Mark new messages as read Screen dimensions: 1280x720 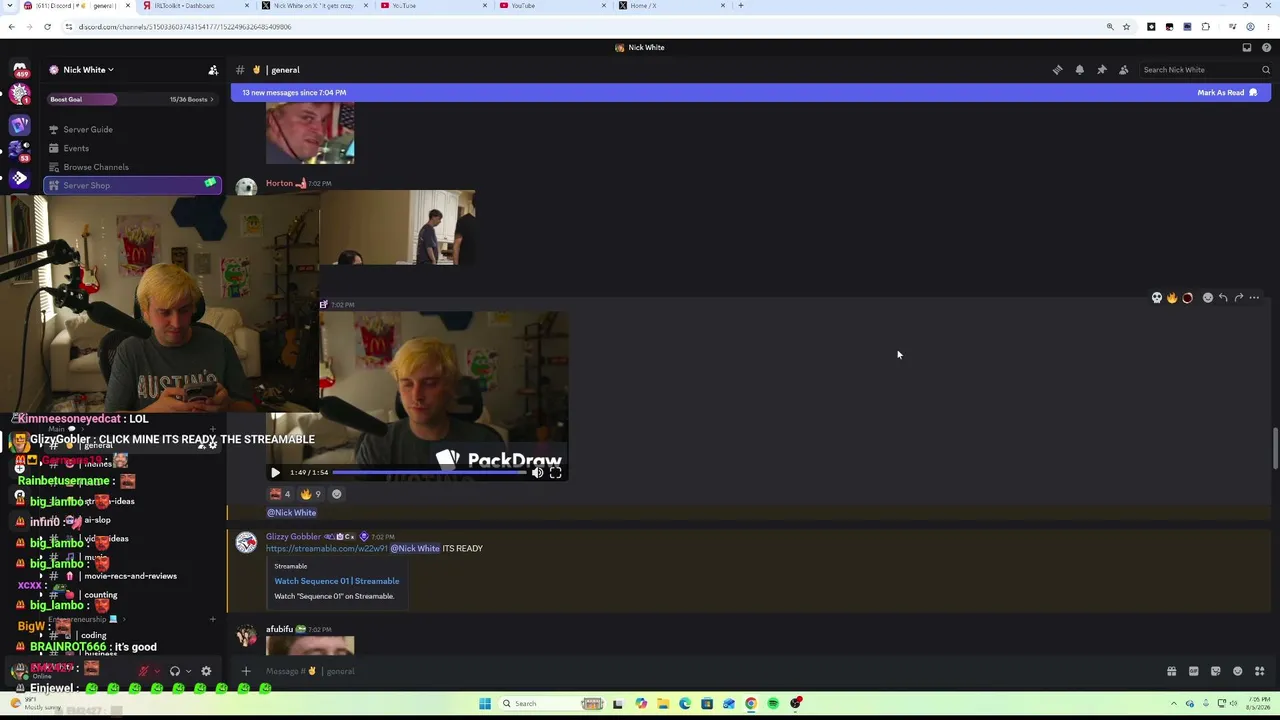pyautogui.click(x=1227, y=93)
